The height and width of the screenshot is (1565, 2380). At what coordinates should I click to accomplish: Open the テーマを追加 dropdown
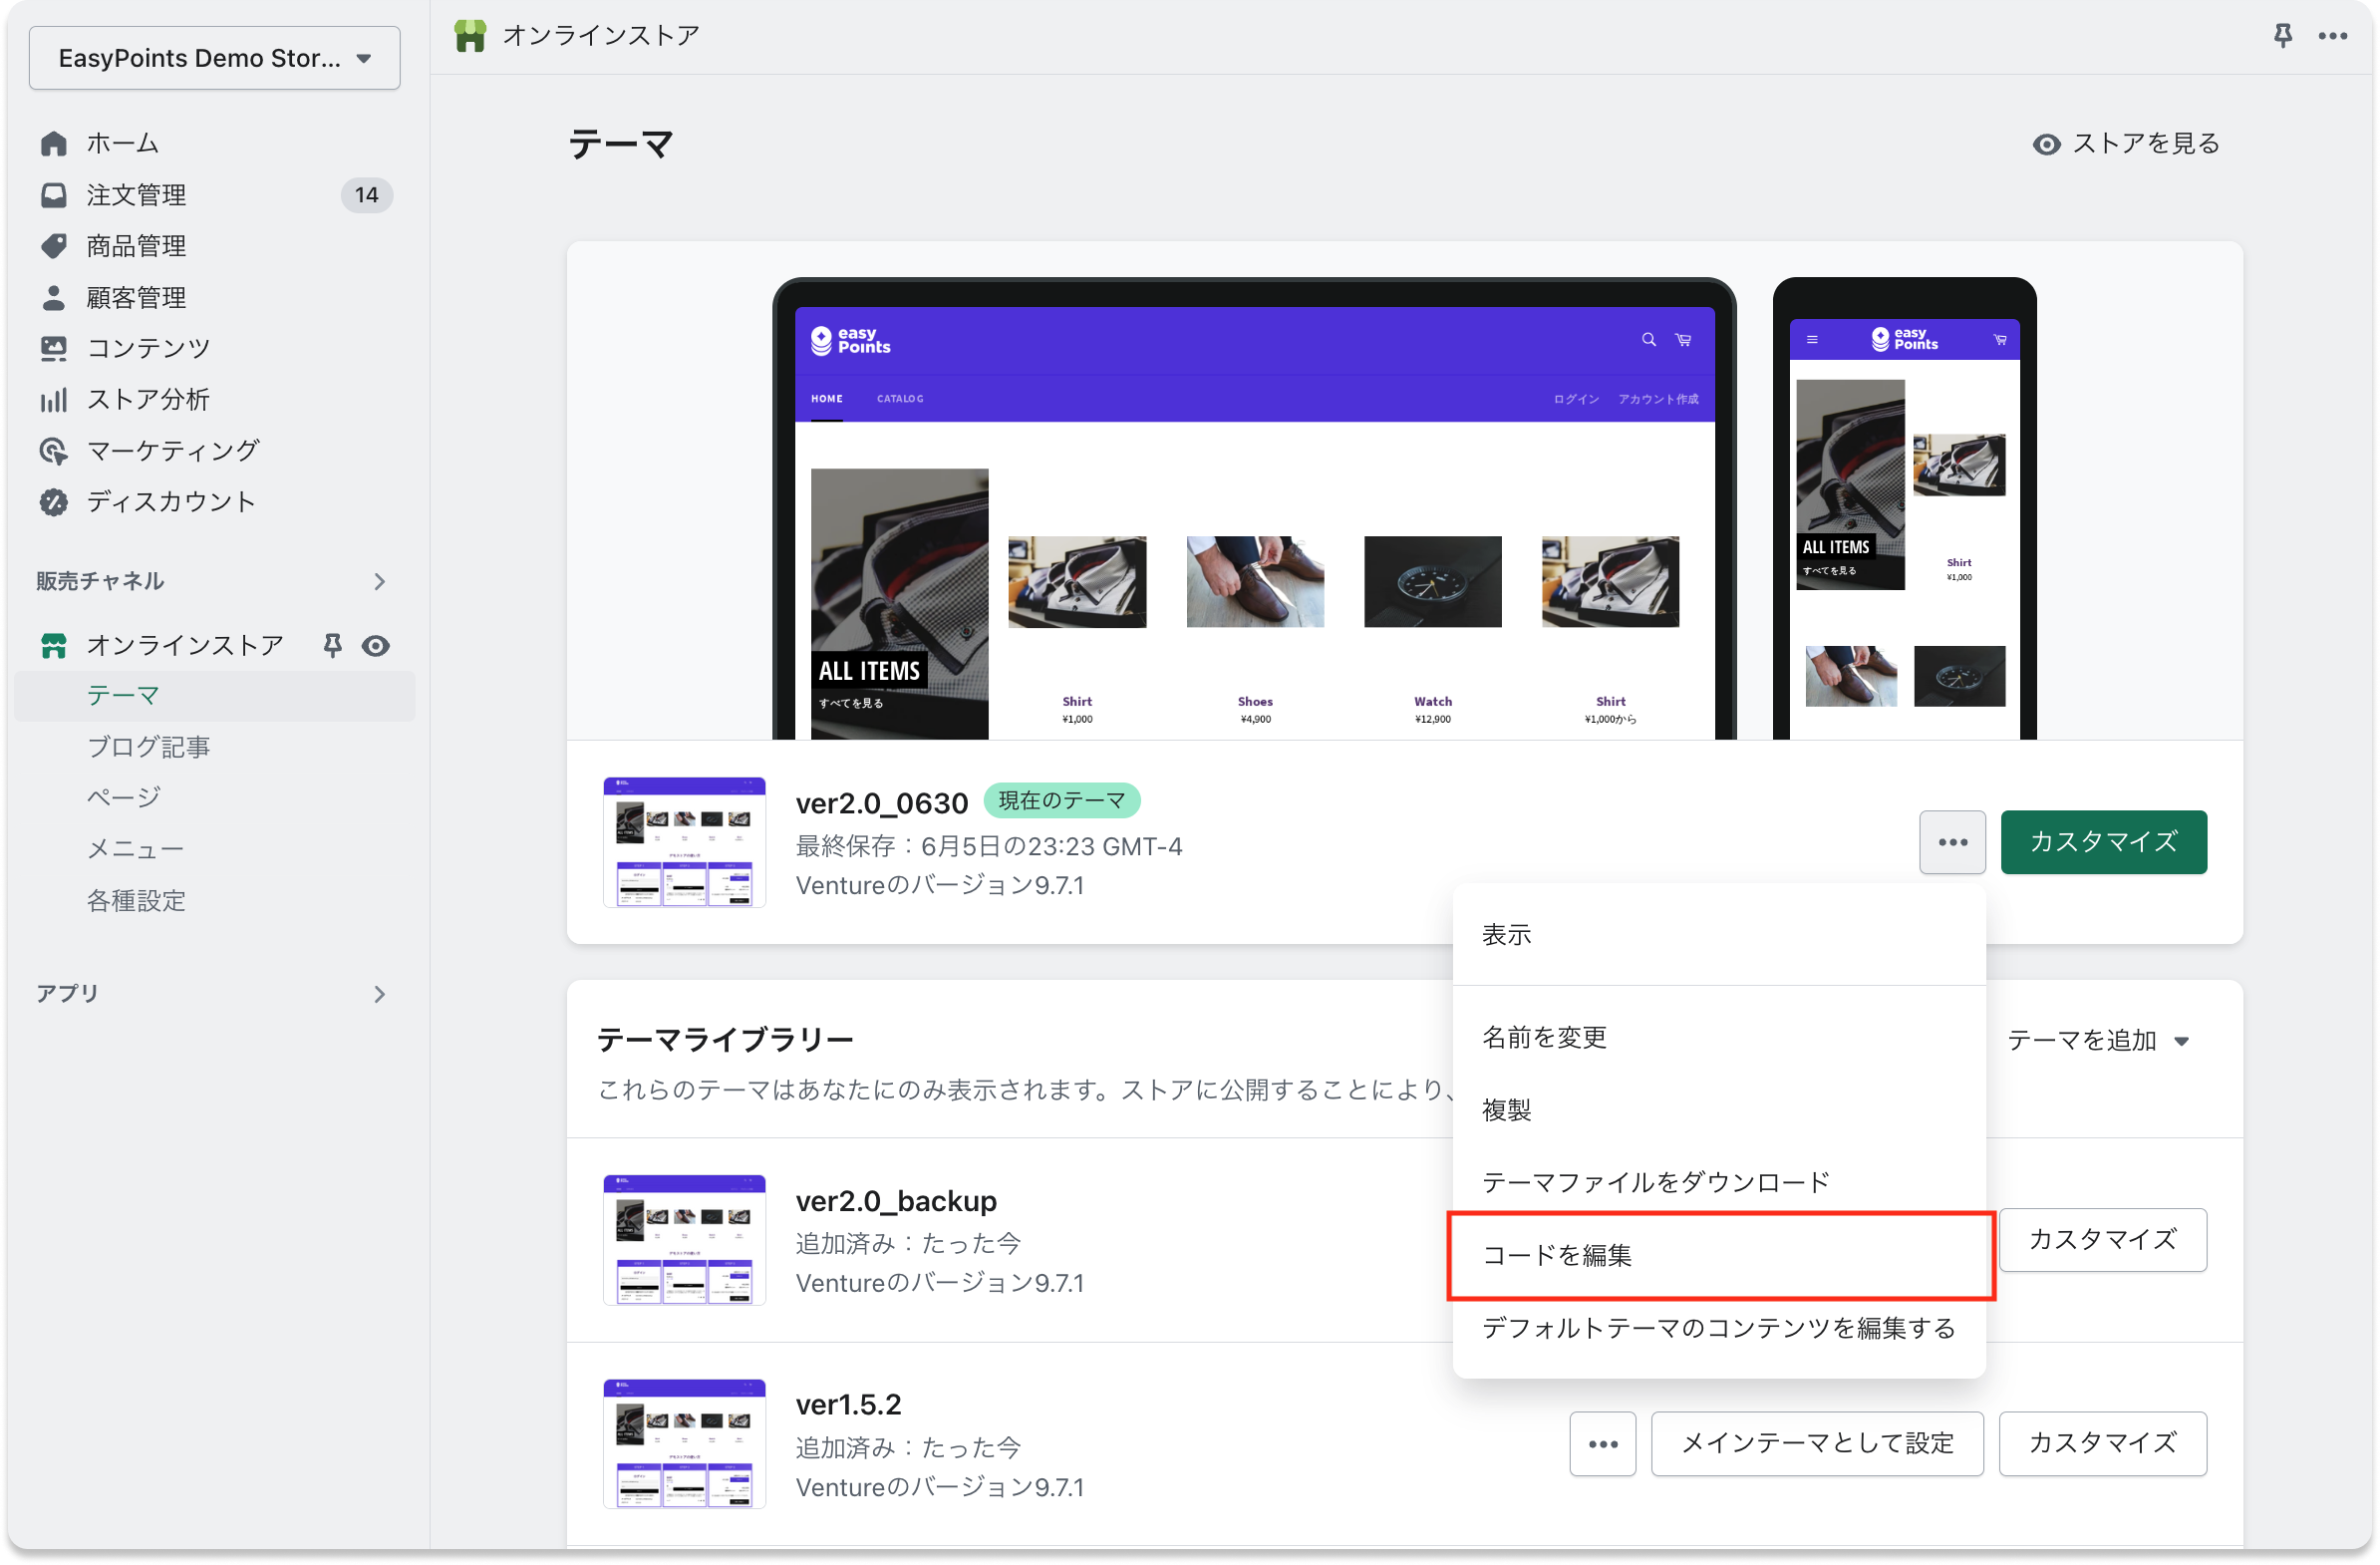[x=2097, y=1041]
